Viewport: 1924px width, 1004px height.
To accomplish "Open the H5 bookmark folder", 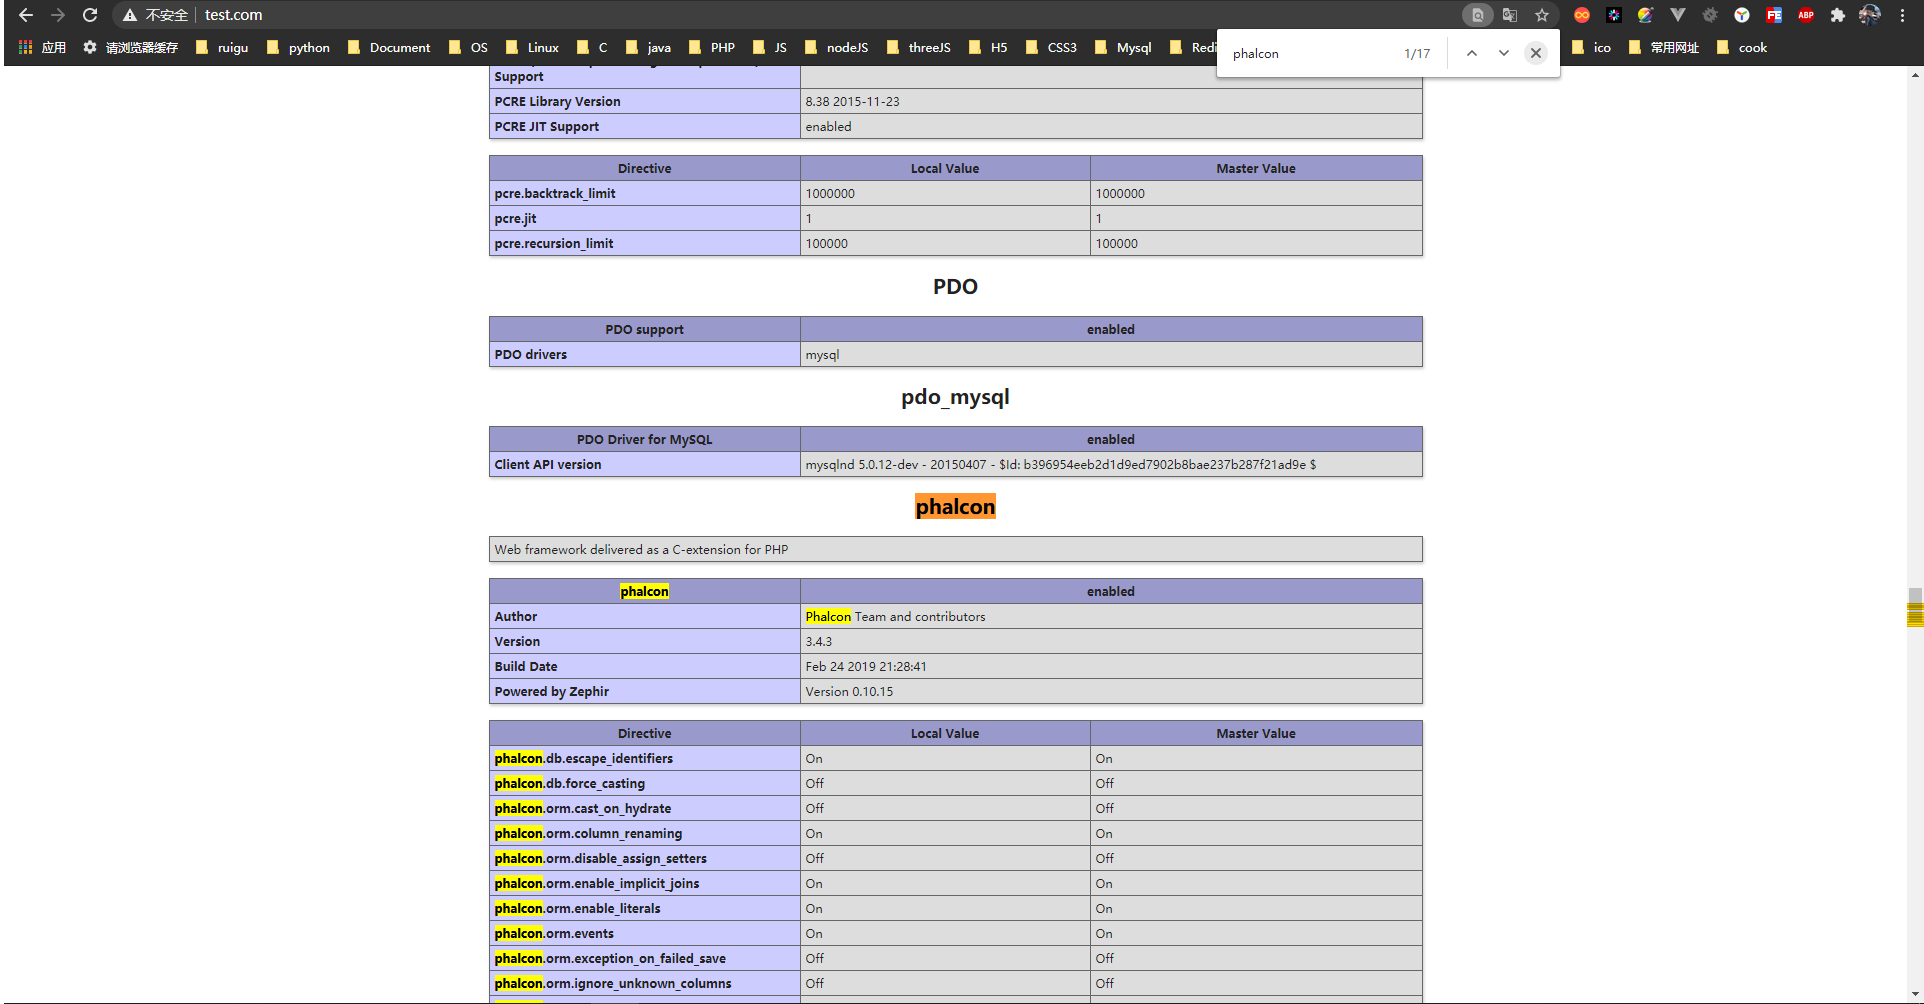I will [x=988, y=47].
